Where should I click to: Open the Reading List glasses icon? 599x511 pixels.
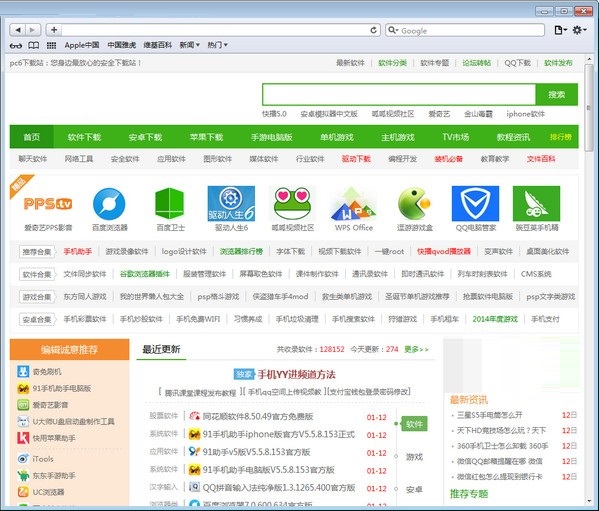click(16, 45)
